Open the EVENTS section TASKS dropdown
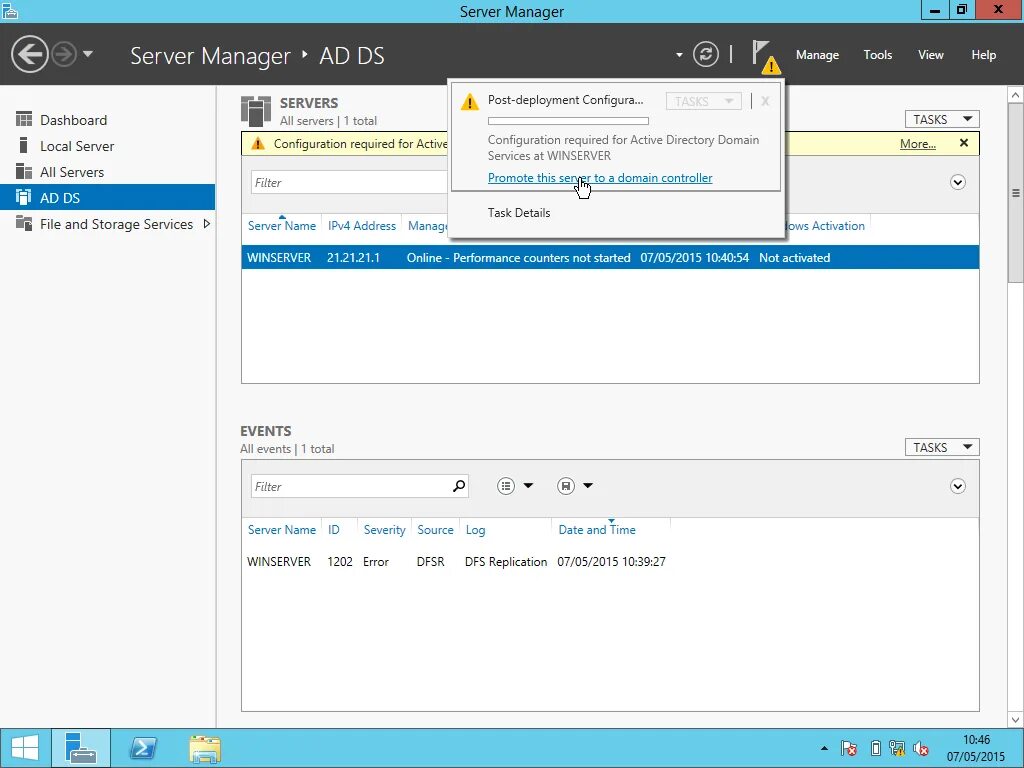The width and height of the screenshot is (1024, 768). (942, 447)
